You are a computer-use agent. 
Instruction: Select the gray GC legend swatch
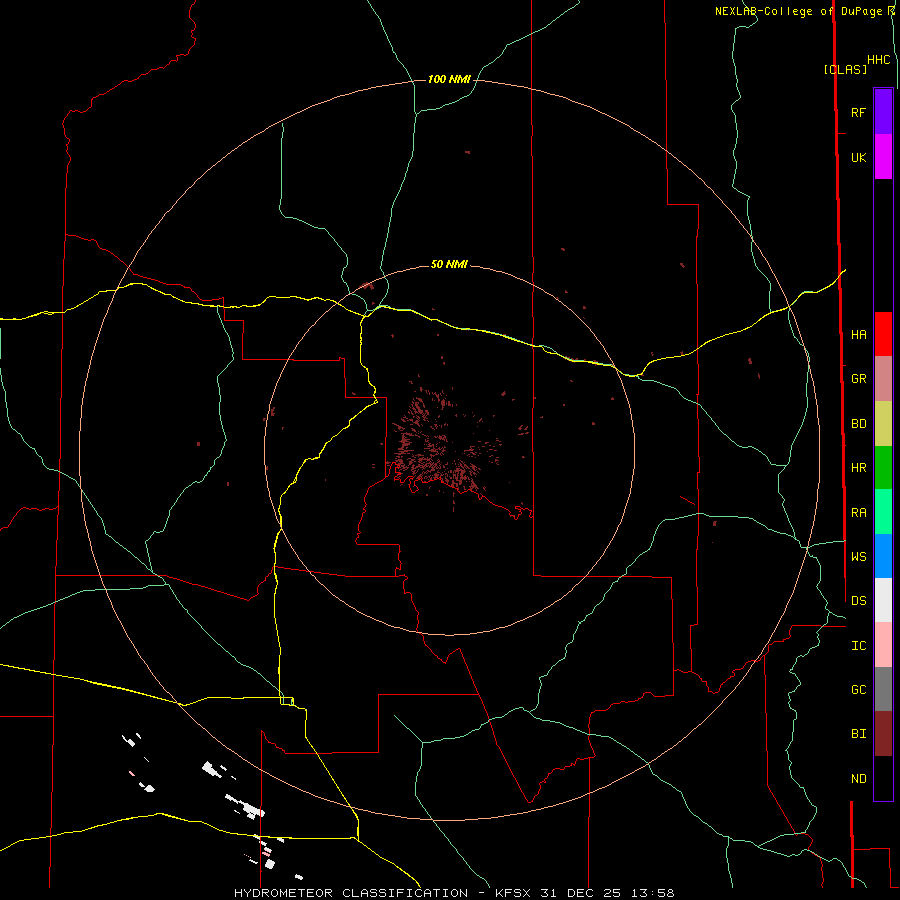coord(883,689)
